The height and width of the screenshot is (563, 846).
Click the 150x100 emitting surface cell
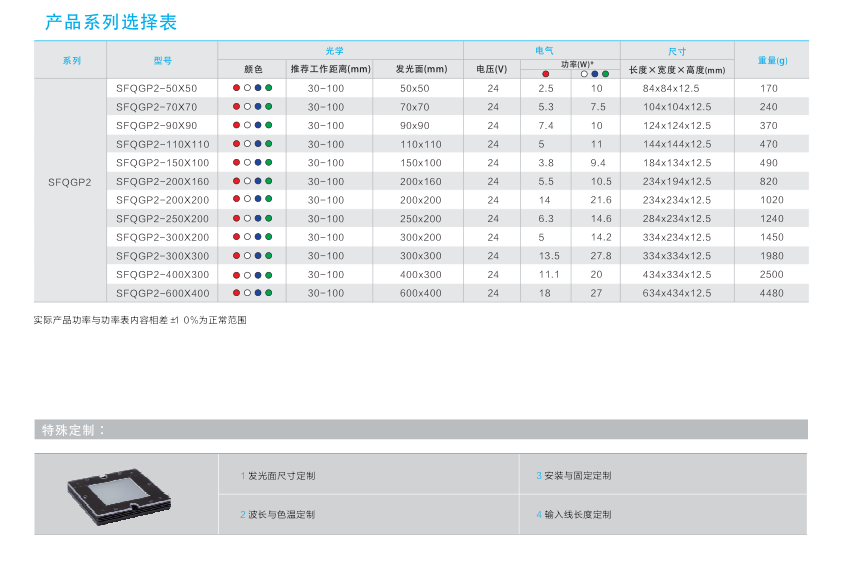[x=421, y=162]
